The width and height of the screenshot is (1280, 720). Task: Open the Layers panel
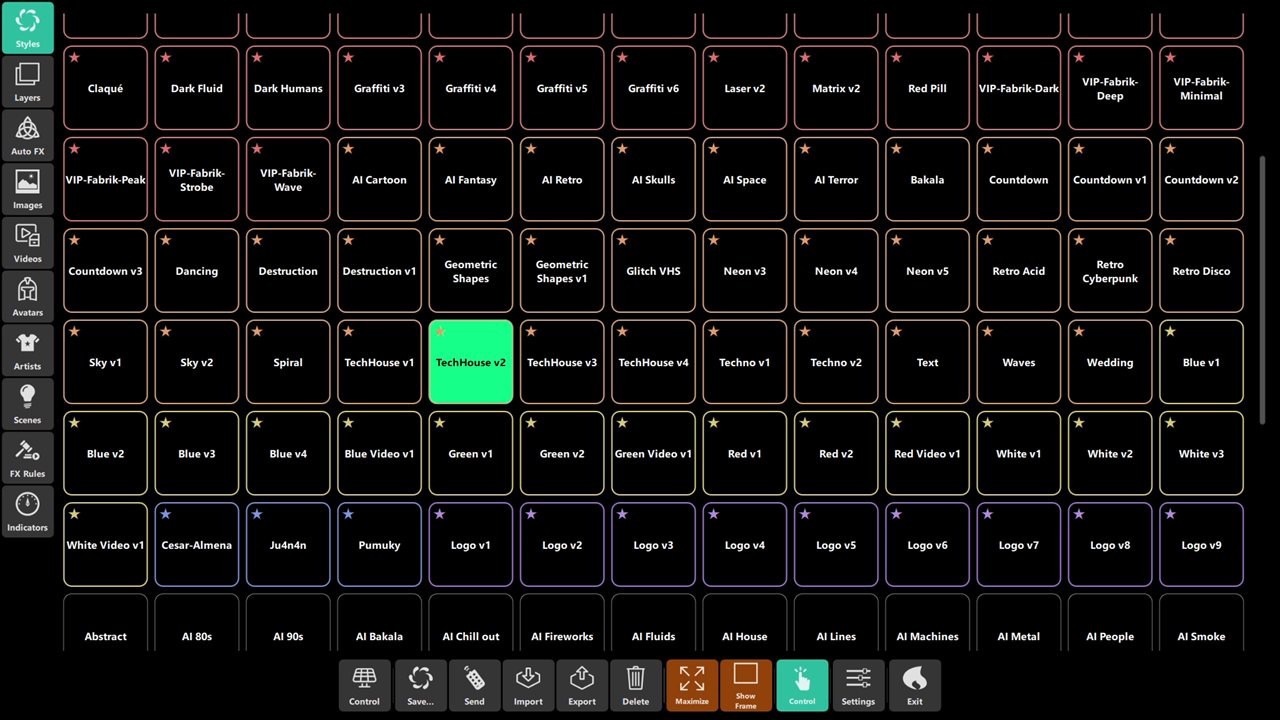(x=27, y=82)
